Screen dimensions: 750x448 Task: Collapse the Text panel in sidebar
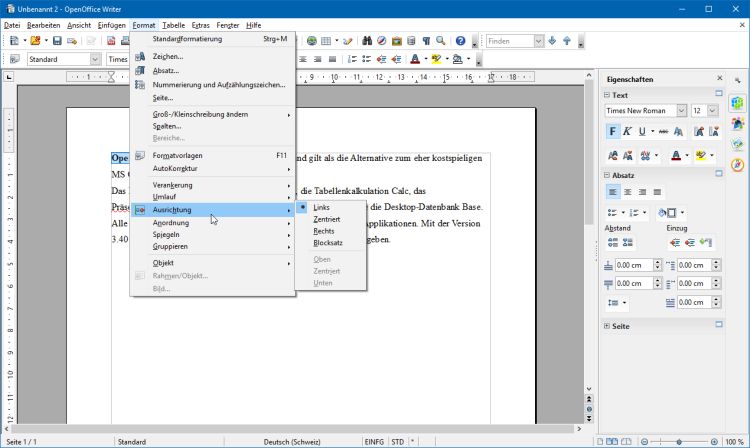click(x=607, y=95)
